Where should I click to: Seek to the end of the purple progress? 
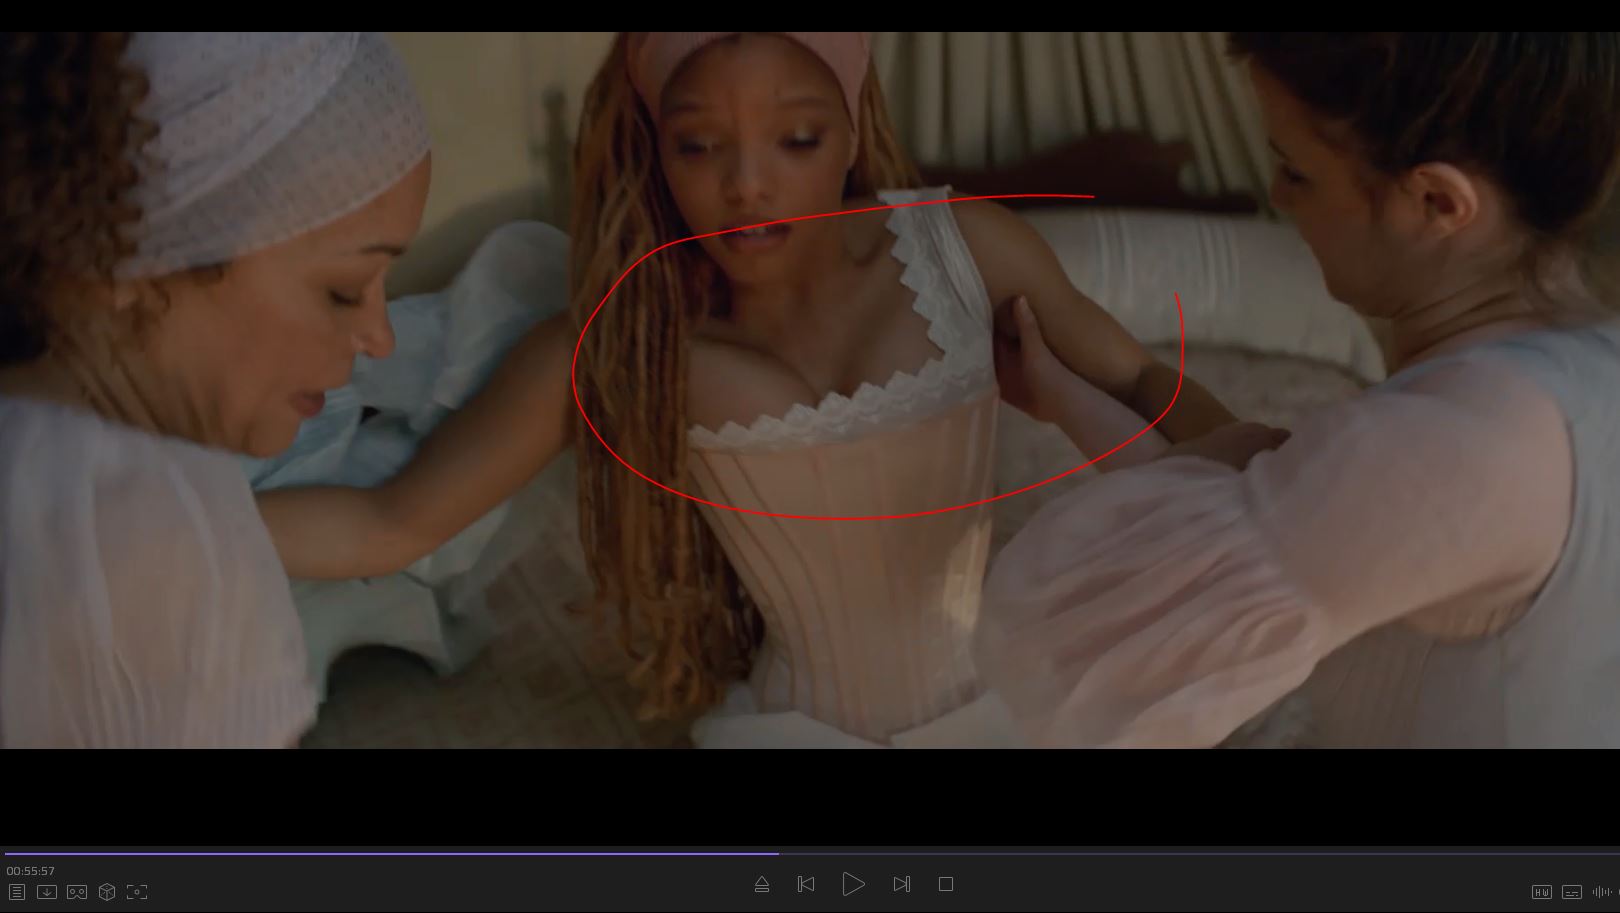pos(777,854)
